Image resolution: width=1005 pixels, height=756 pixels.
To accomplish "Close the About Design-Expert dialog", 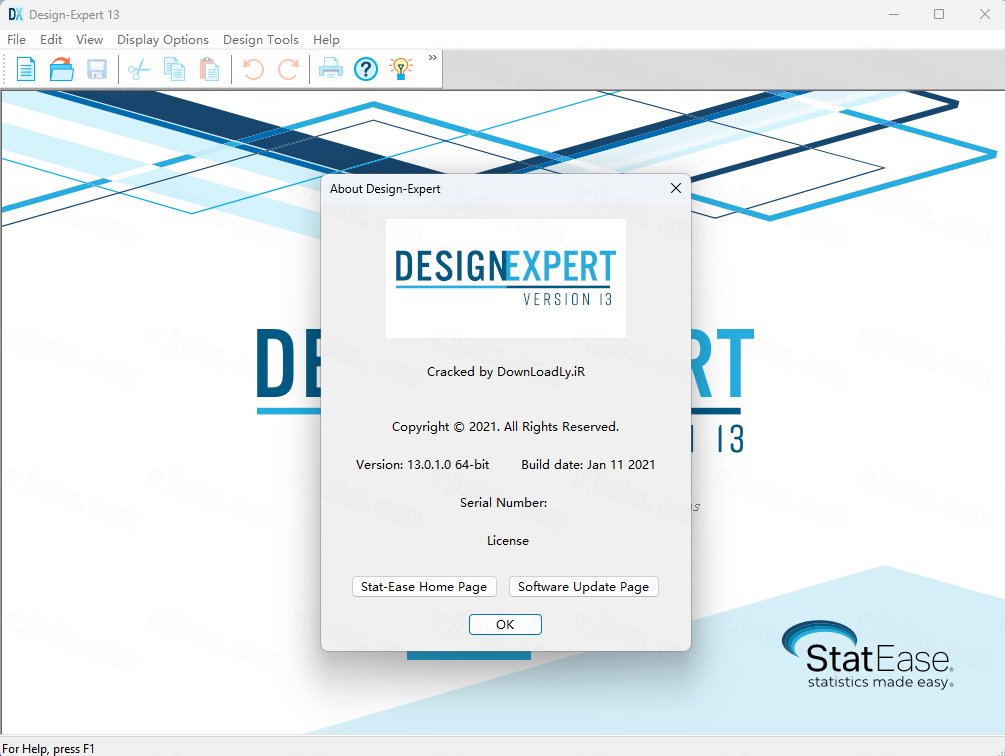I will [676, 188].
